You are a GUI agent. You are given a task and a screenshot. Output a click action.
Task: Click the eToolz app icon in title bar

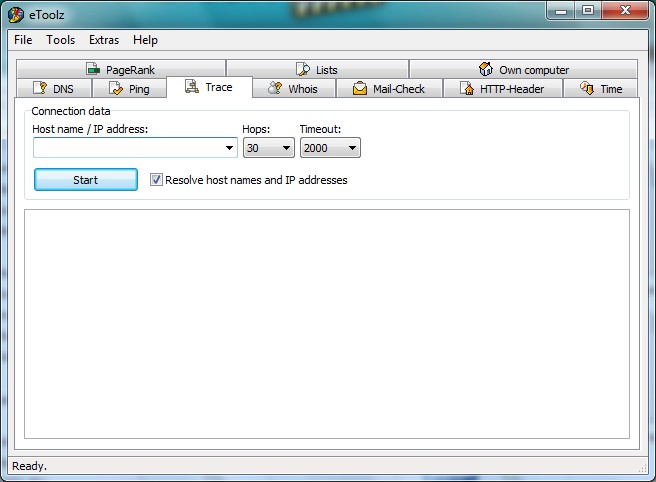tap(15, 15)
